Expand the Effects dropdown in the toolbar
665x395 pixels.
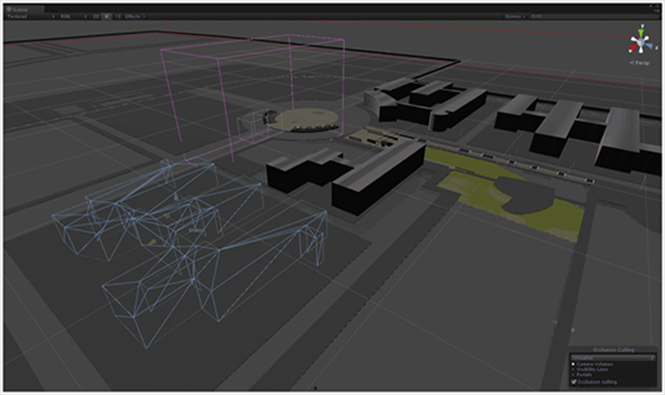134,16
